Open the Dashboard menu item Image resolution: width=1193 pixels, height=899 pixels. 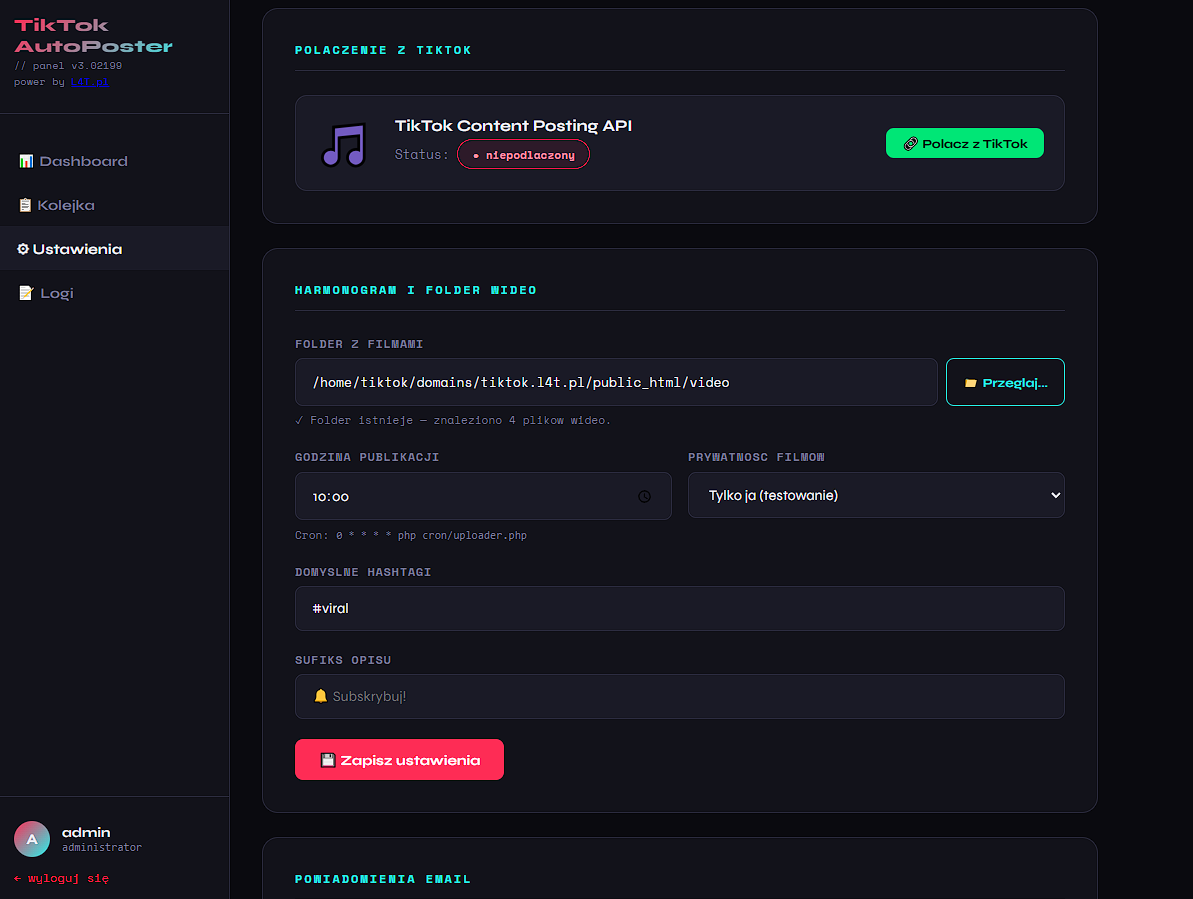[83, 161]
